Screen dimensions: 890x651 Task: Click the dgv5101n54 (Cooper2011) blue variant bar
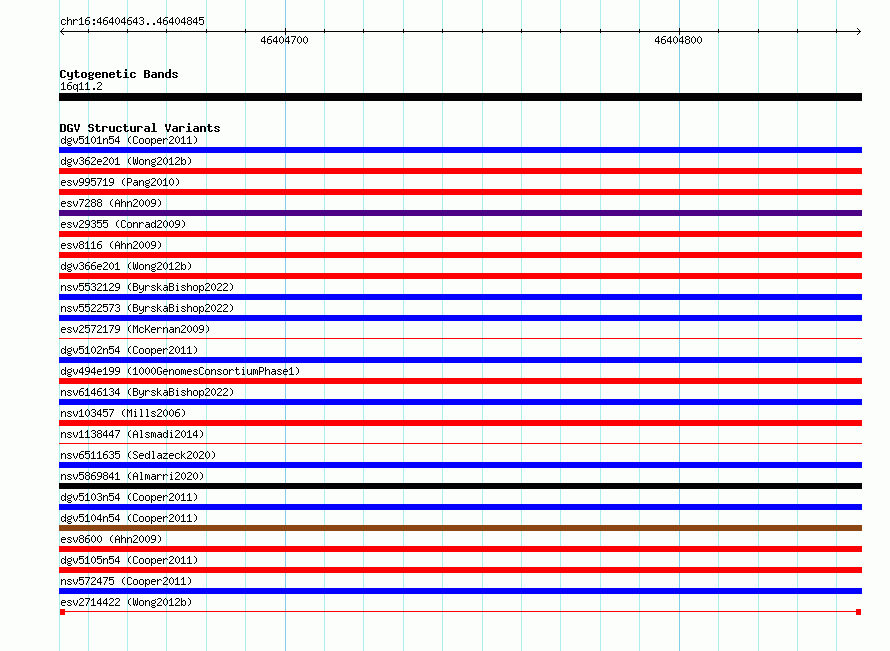[x=460, y=150]
